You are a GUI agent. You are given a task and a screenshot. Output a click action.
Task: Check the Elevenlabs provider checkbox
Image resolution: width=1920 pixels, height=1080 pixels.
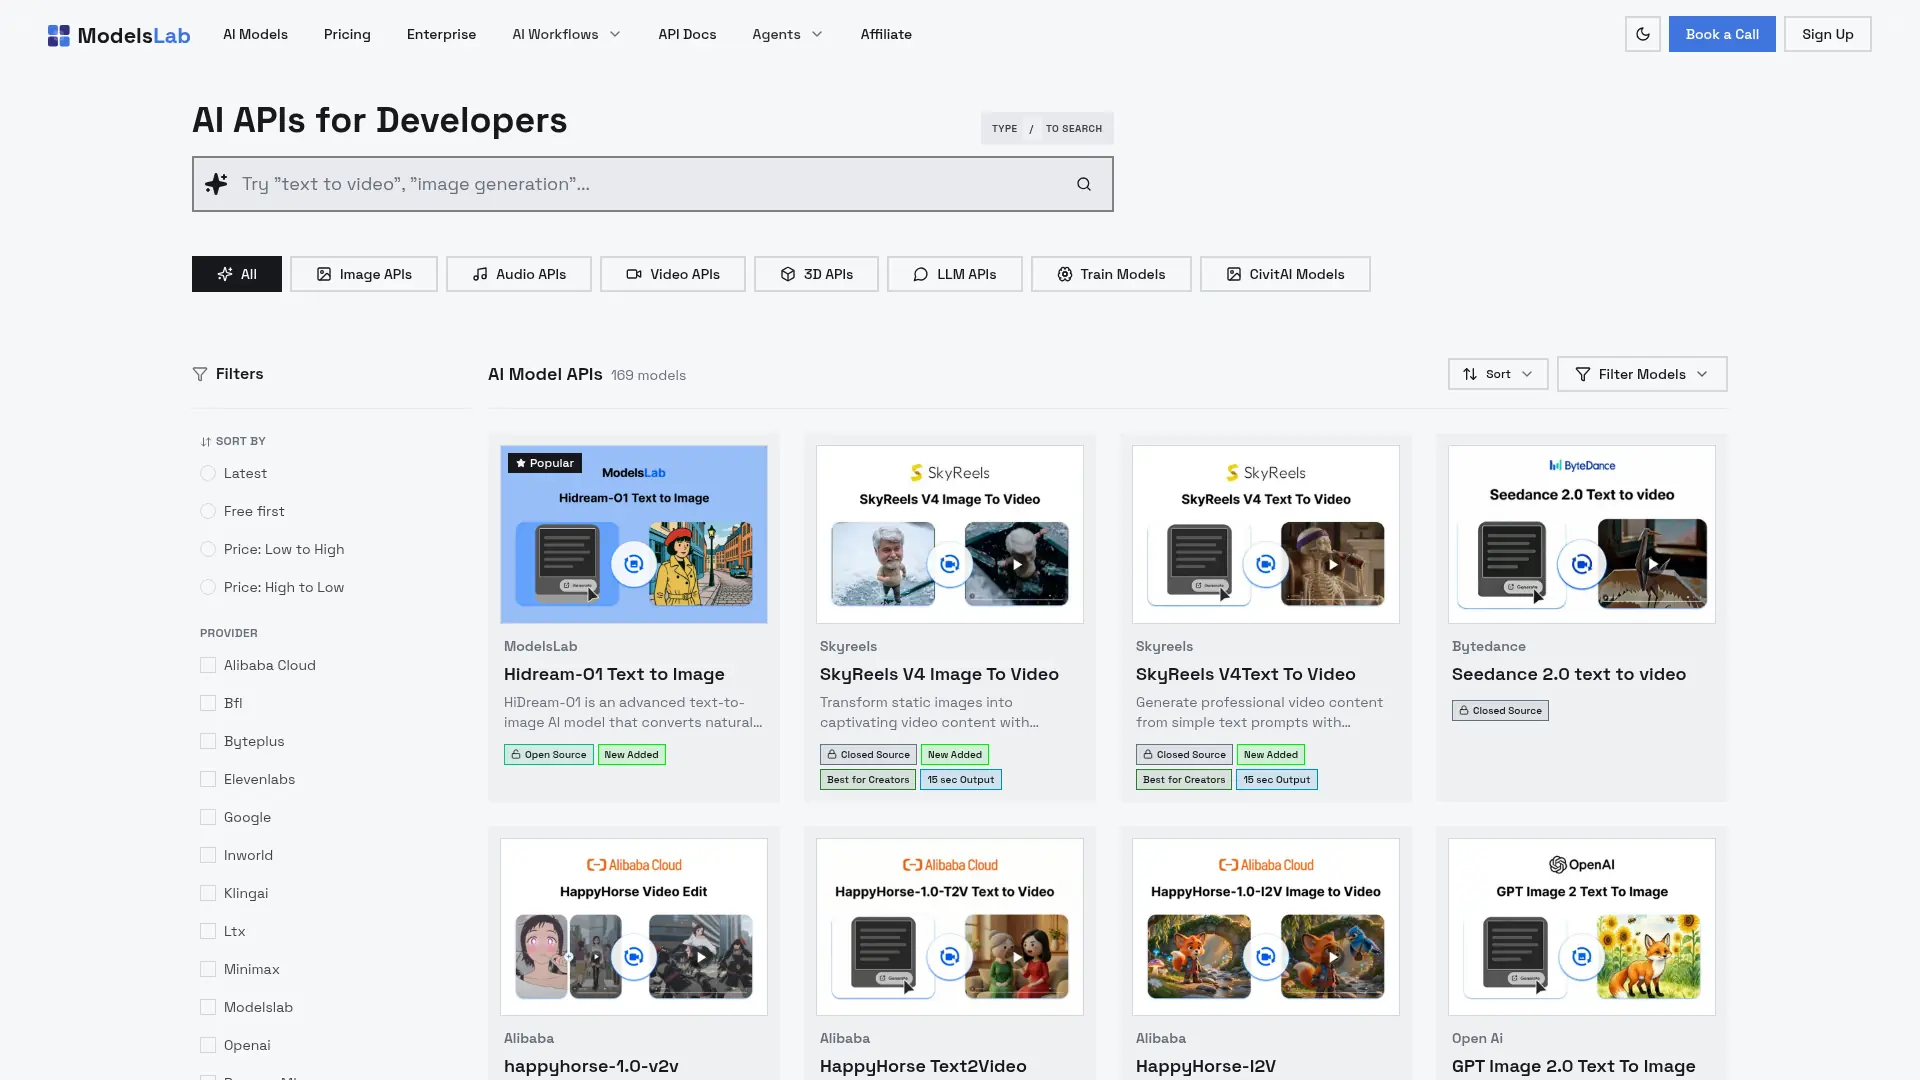pos(208,779)
